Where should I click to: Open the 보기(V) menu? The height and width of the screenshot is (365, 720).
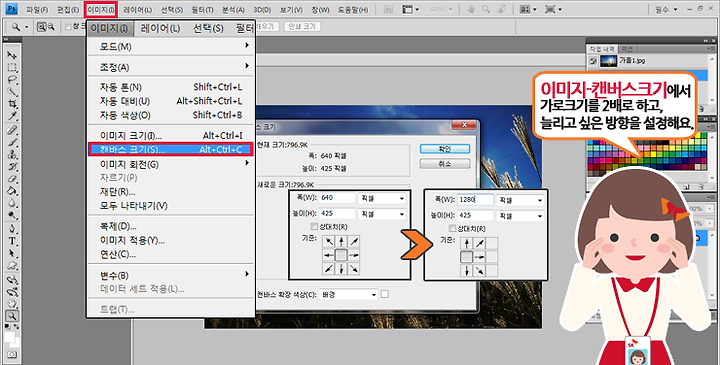(291, 10)
